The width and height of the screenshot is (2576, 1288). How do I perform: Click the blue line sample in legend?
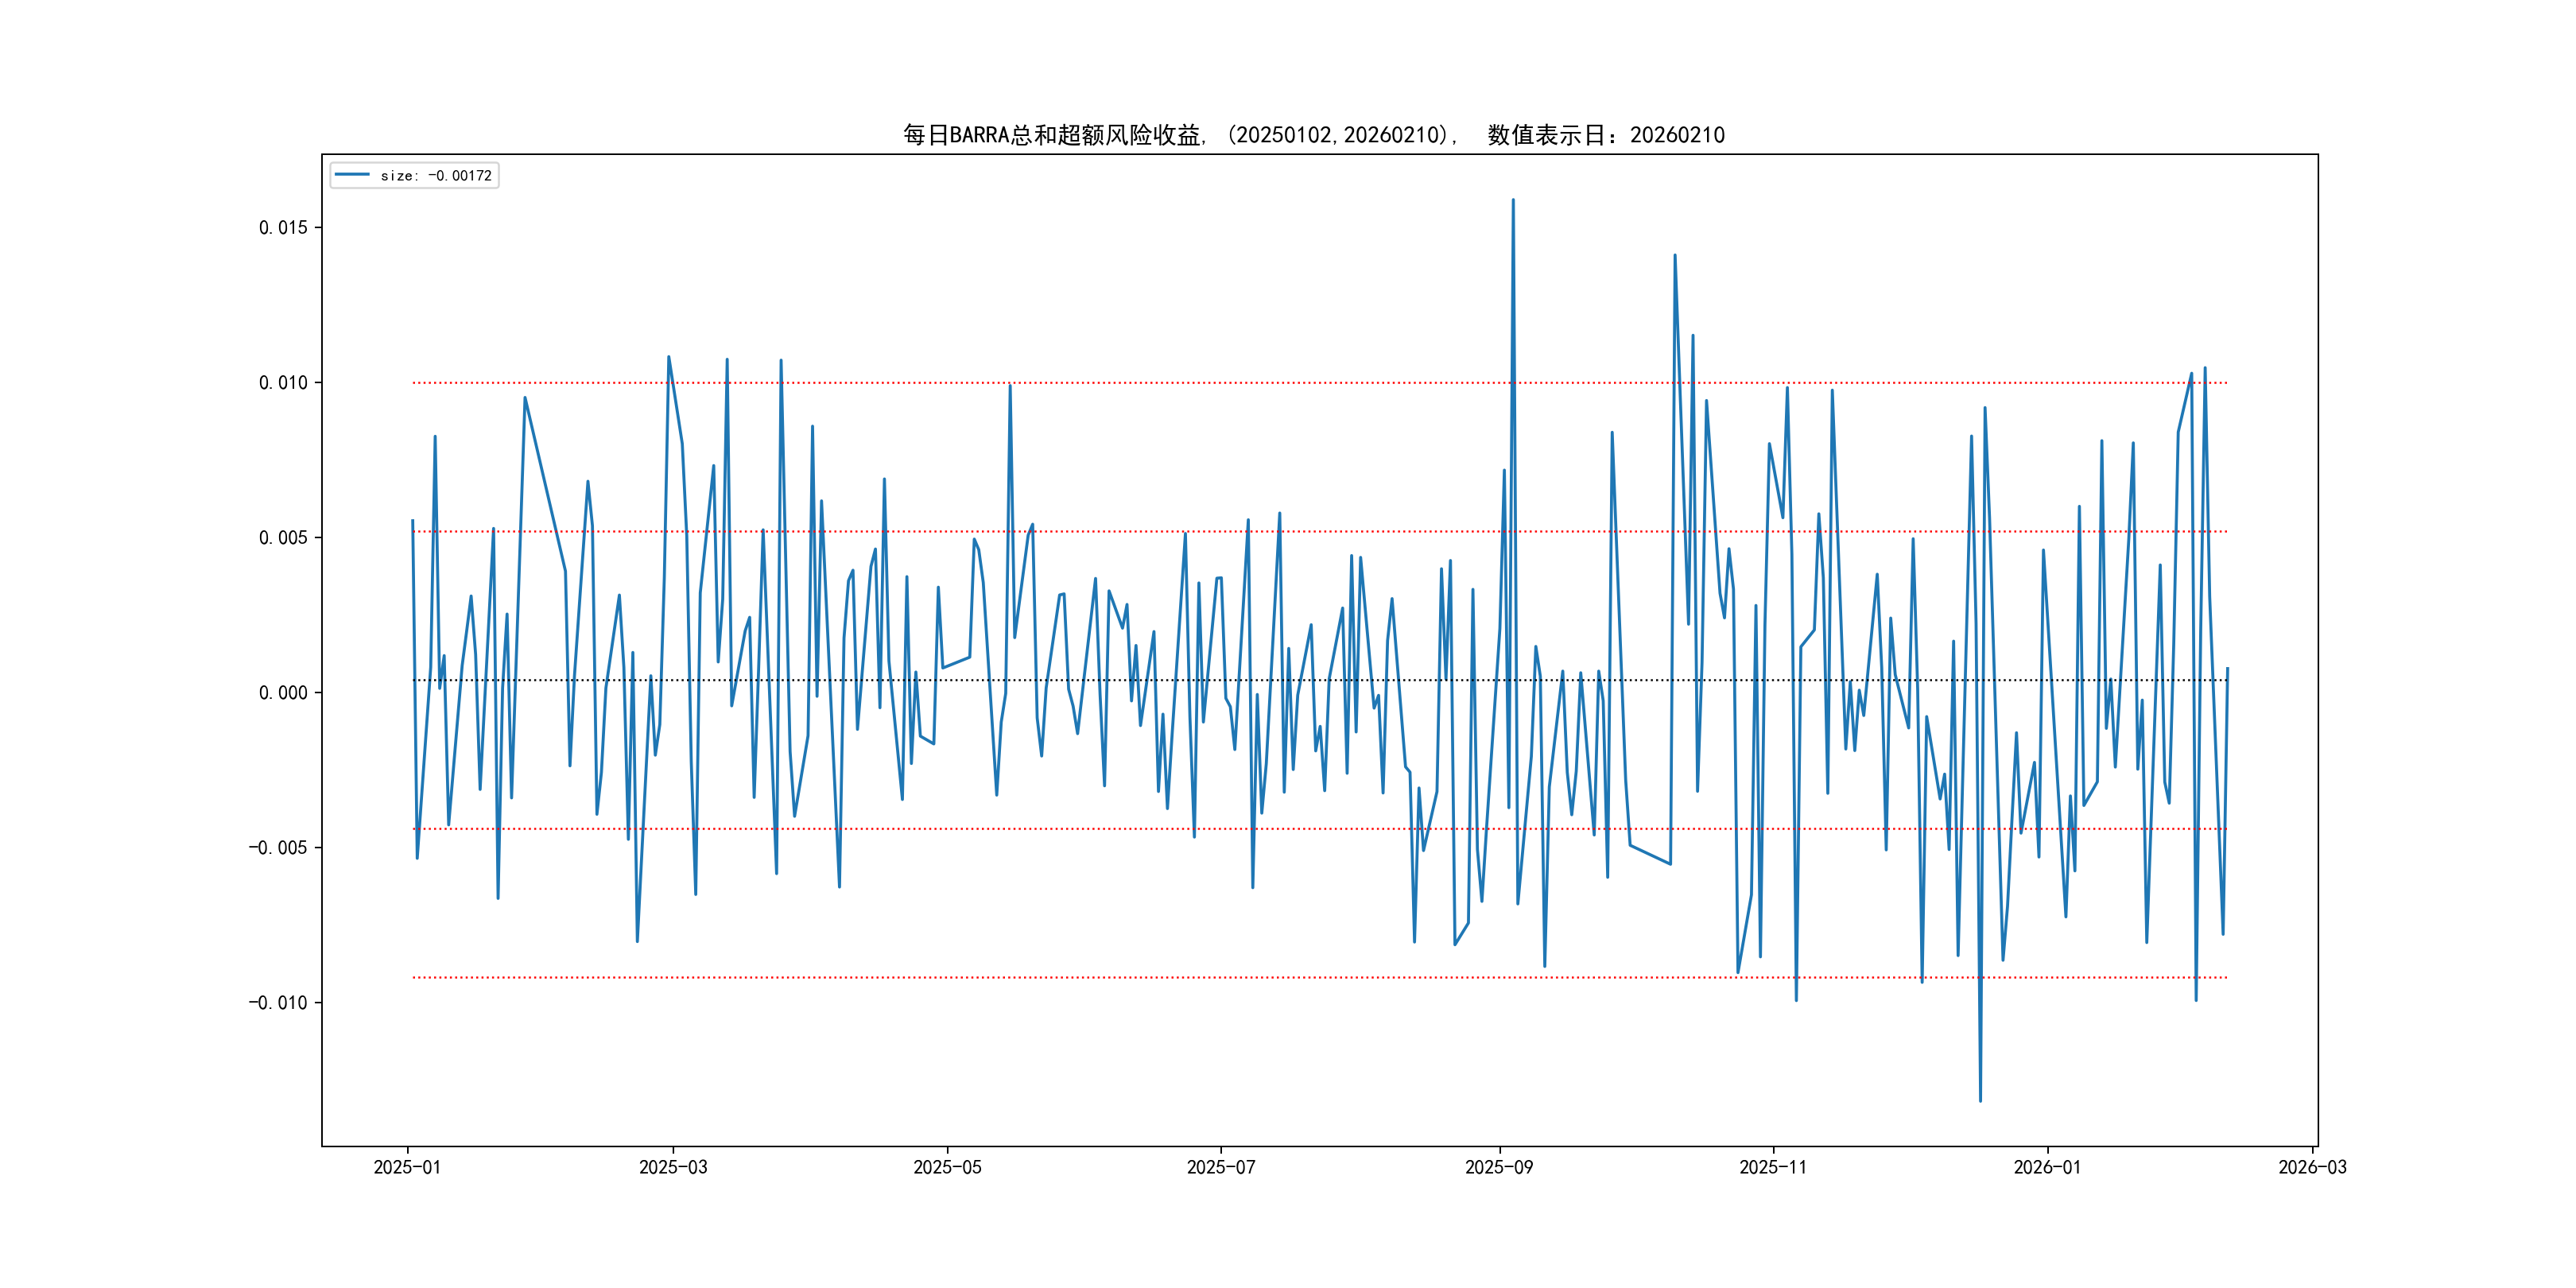tap(352, 175)
